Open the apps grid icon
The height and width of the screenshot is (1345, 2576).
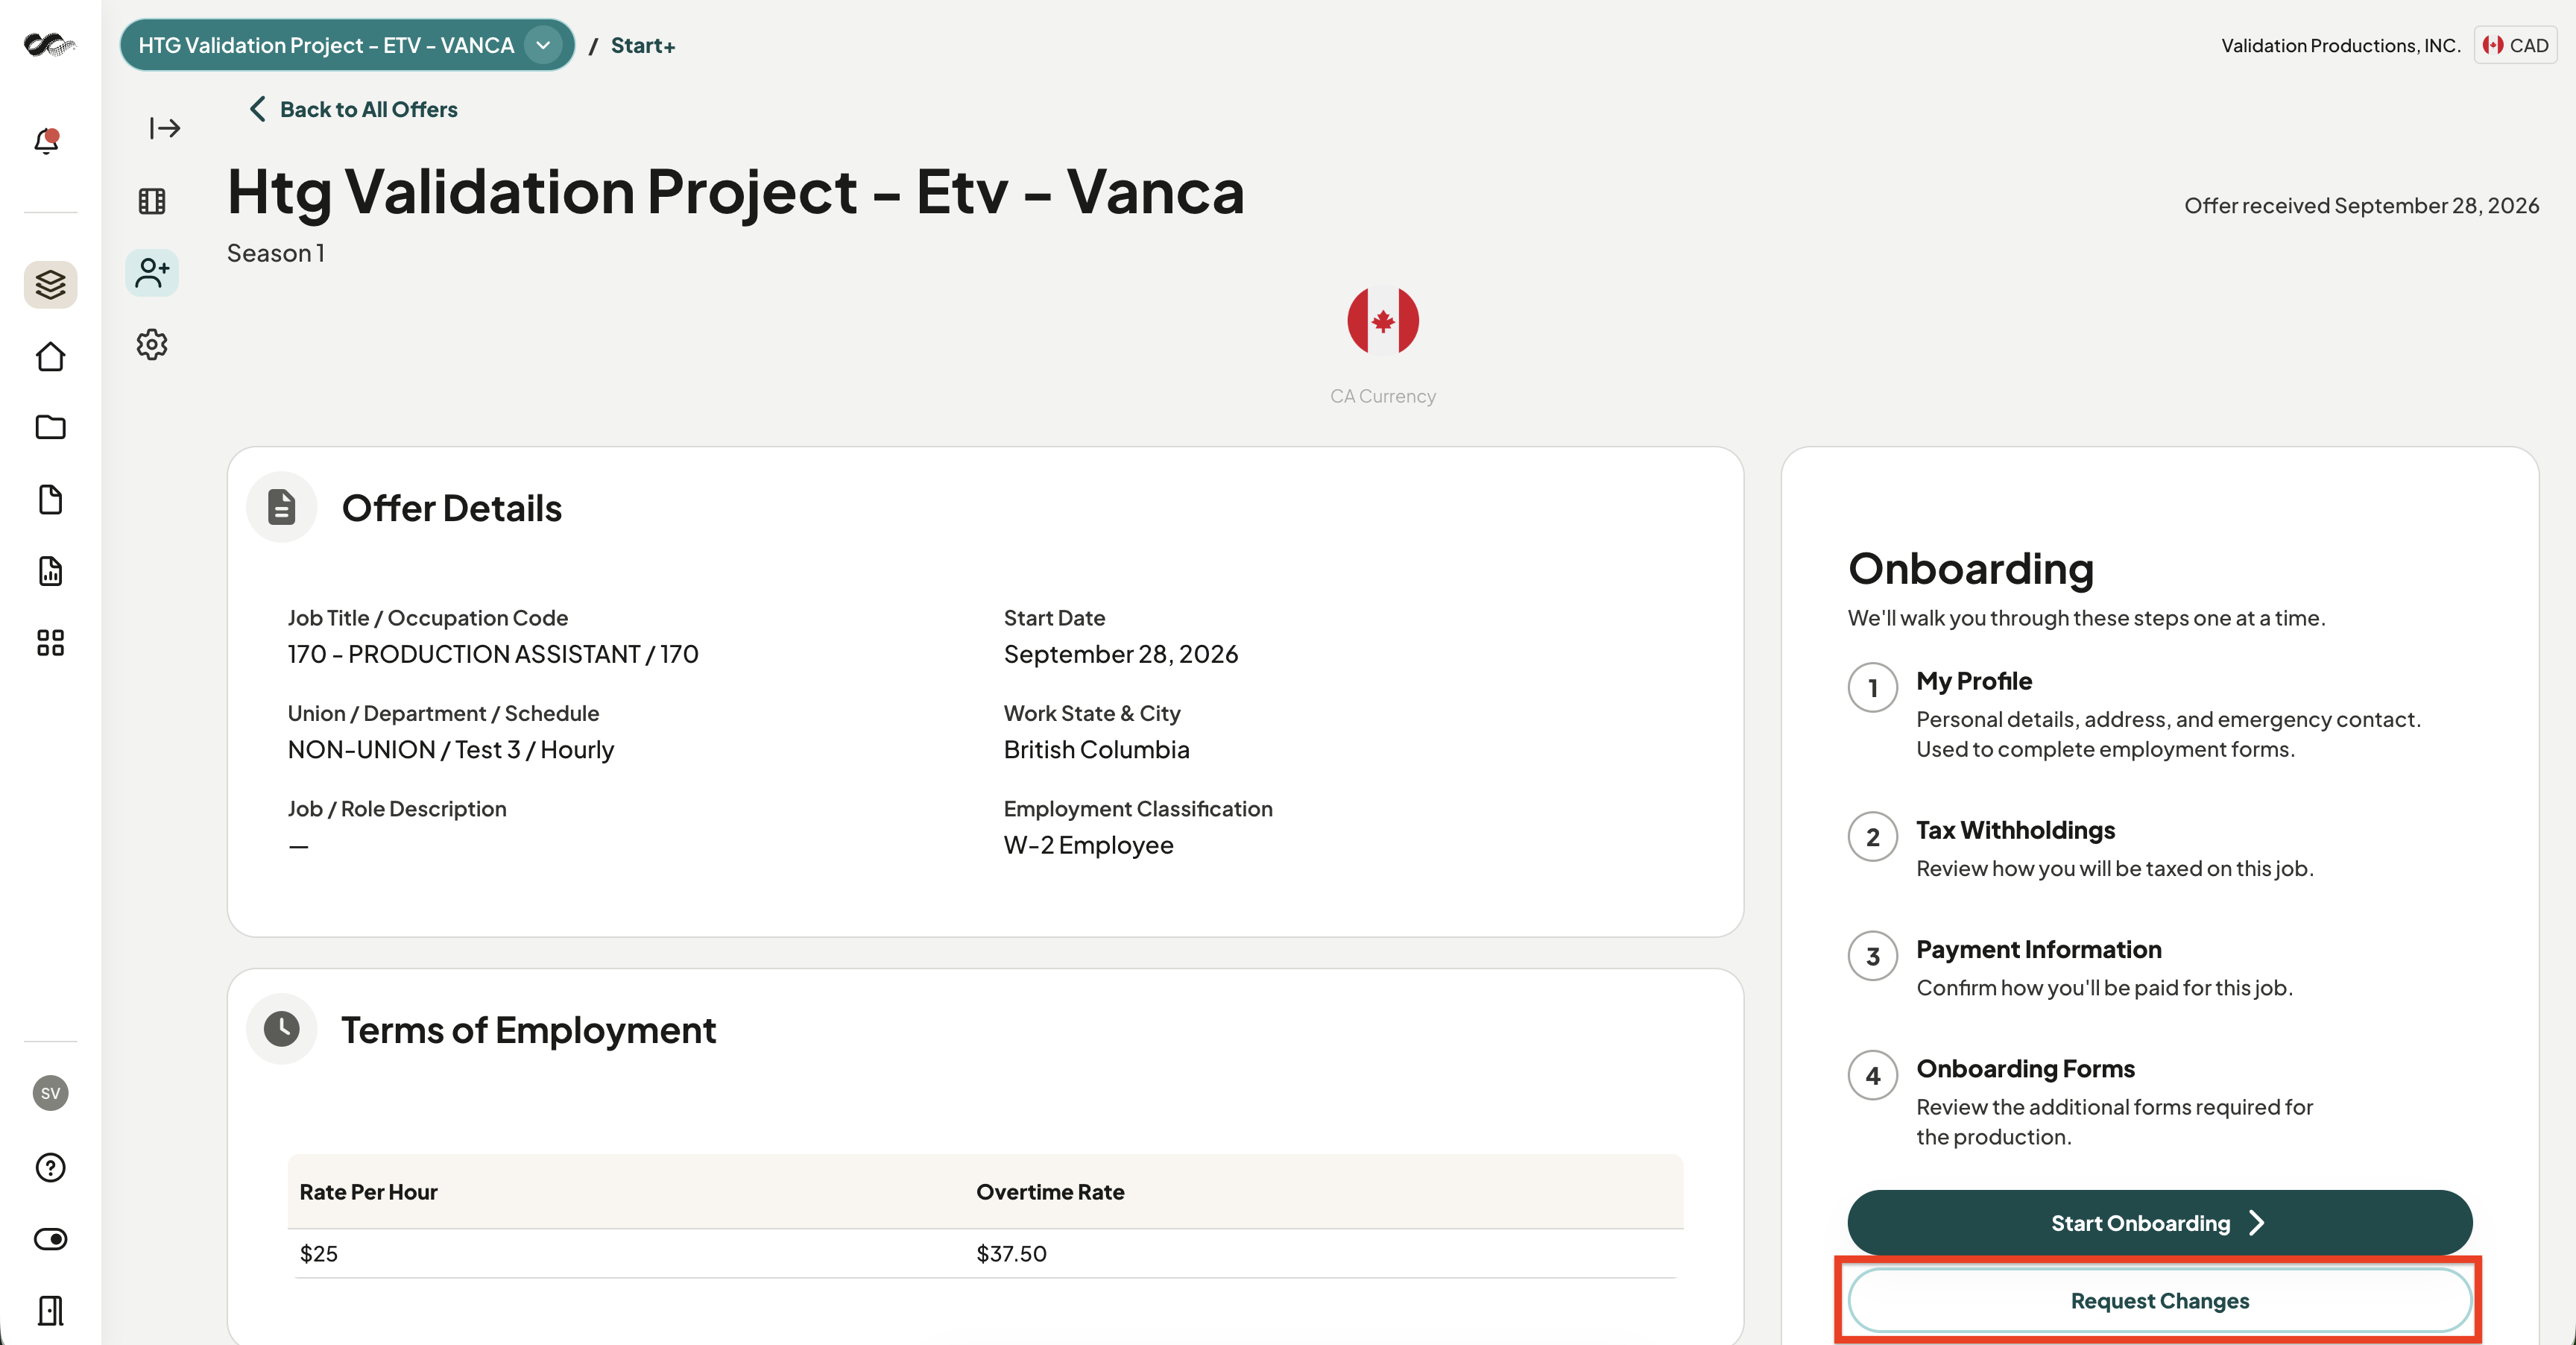point(50,643)
